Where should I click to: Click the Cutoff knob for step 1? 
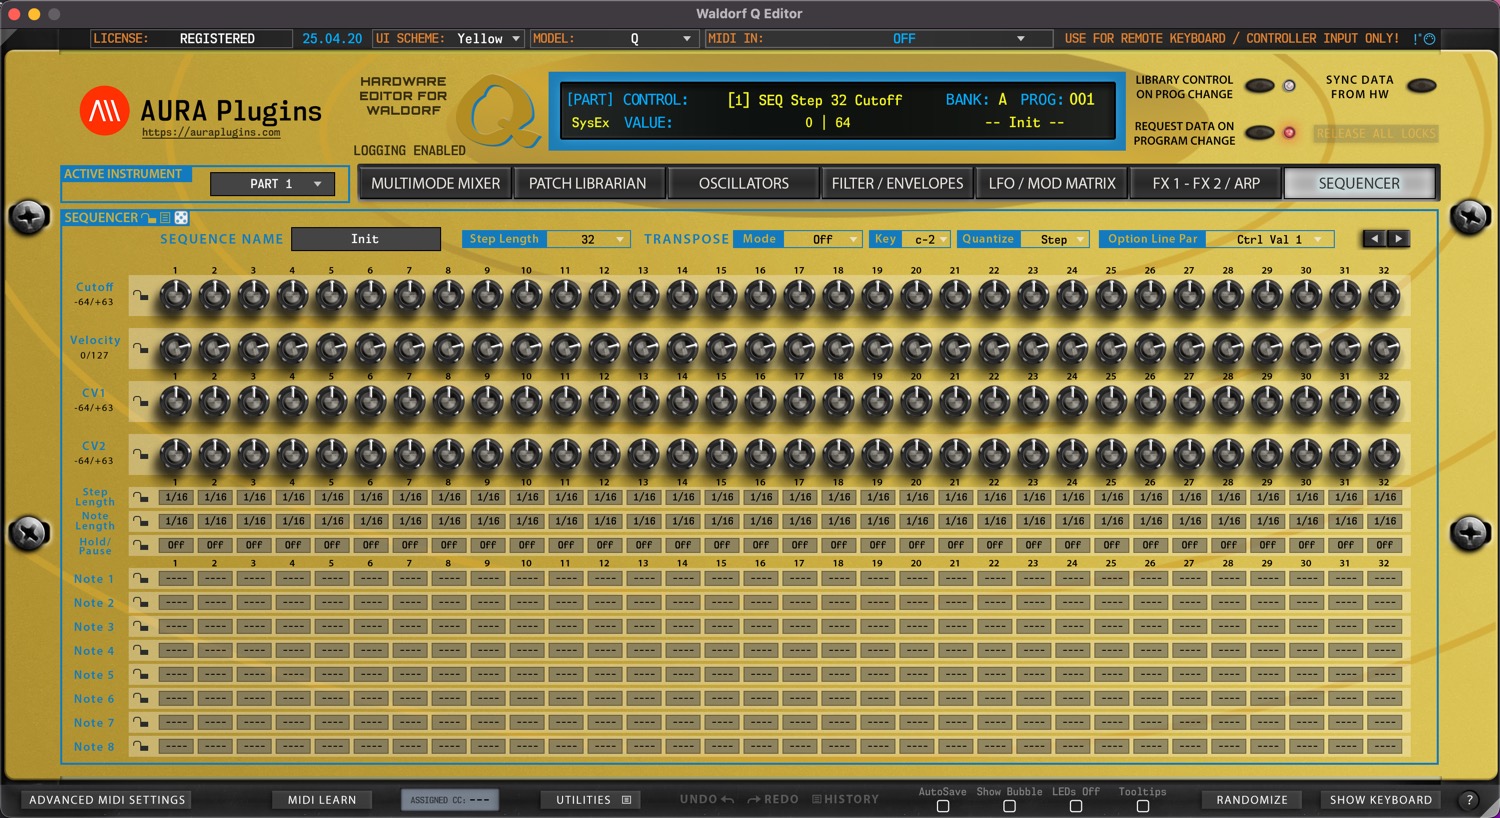click(x=176, y=296)
